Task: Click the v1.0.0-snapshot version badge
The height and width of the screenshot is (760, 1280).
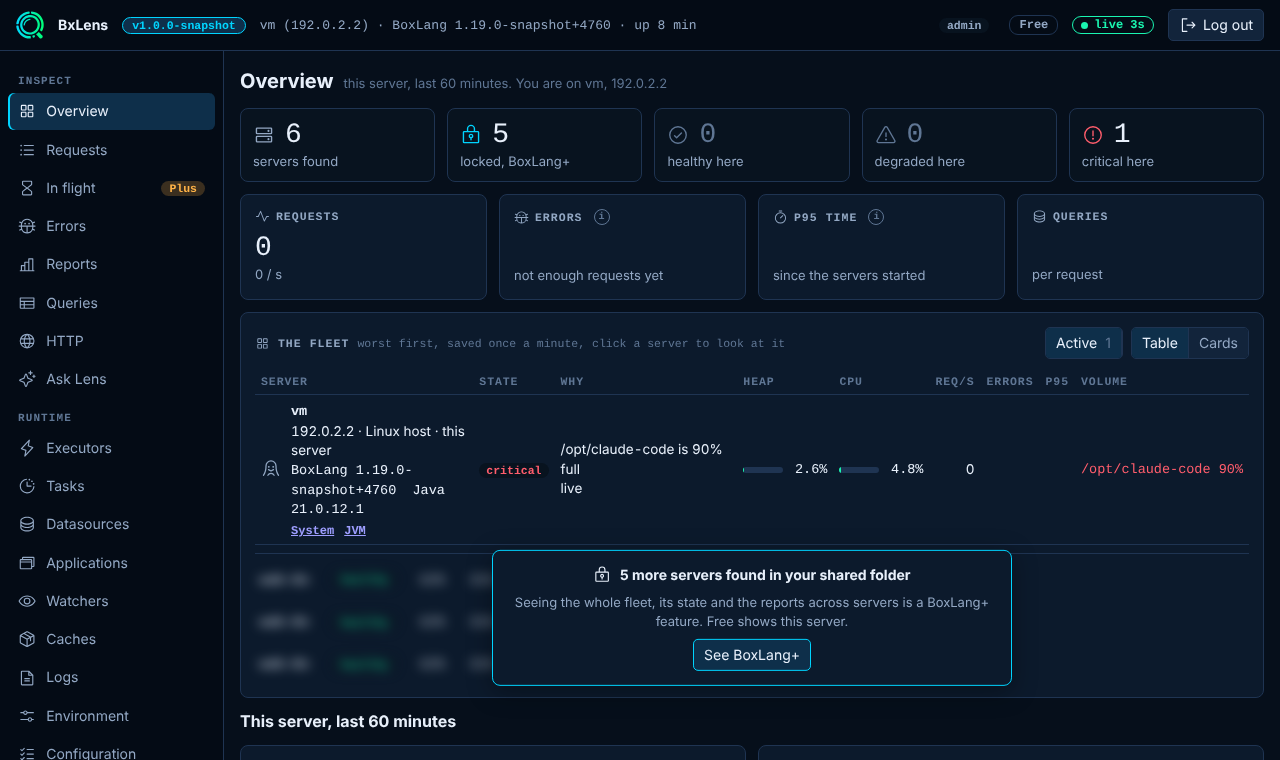Action: coord(184,25)
